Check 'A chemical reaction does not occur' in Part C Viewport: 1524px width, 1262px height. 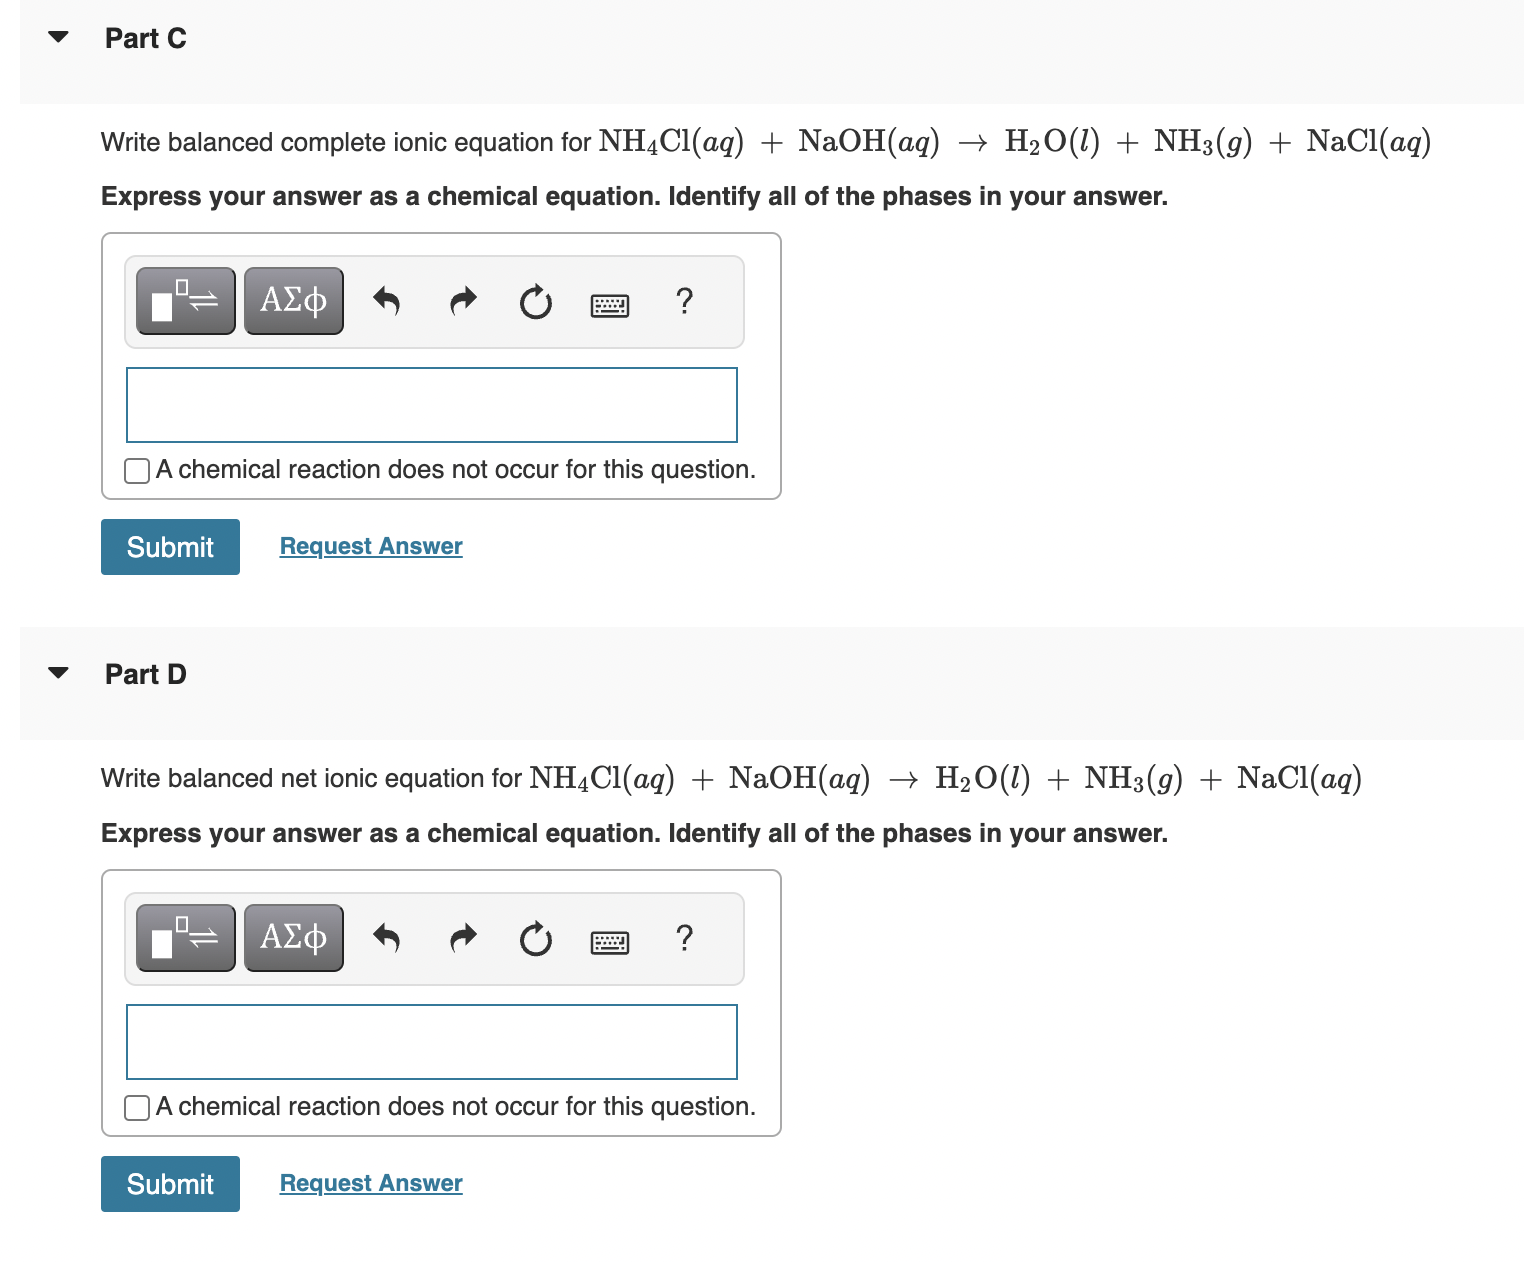pyautogui.click(x=136, y=470)
